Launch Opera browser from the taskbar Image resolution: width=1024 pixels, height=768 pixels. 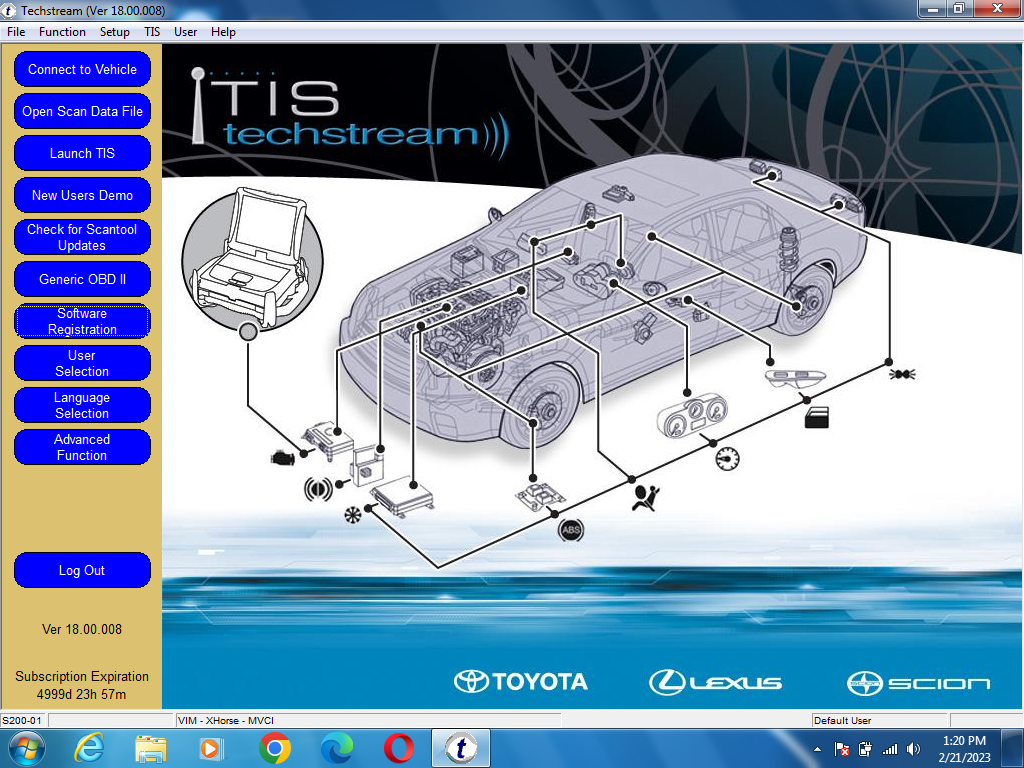click(400, 747)
